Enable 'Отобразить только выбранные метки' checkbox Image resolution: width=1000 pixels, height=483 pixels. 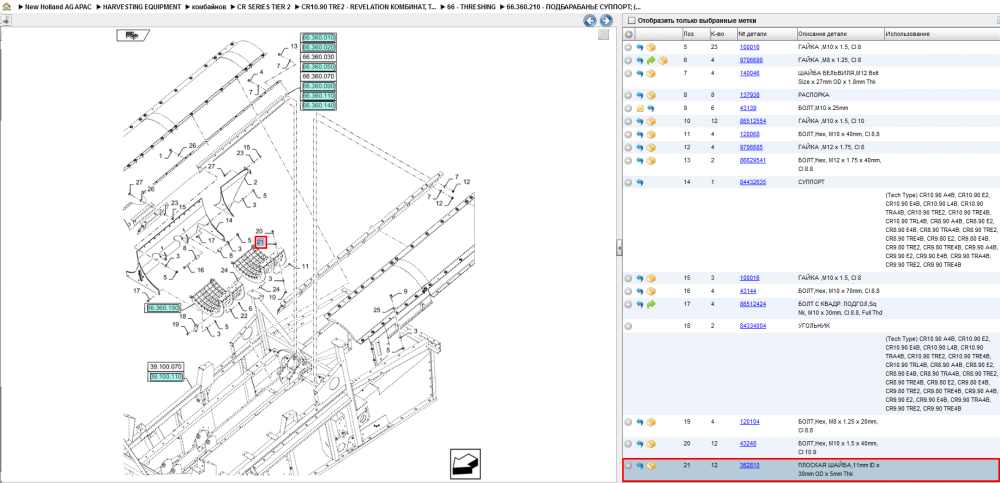(x=632, y=20)
